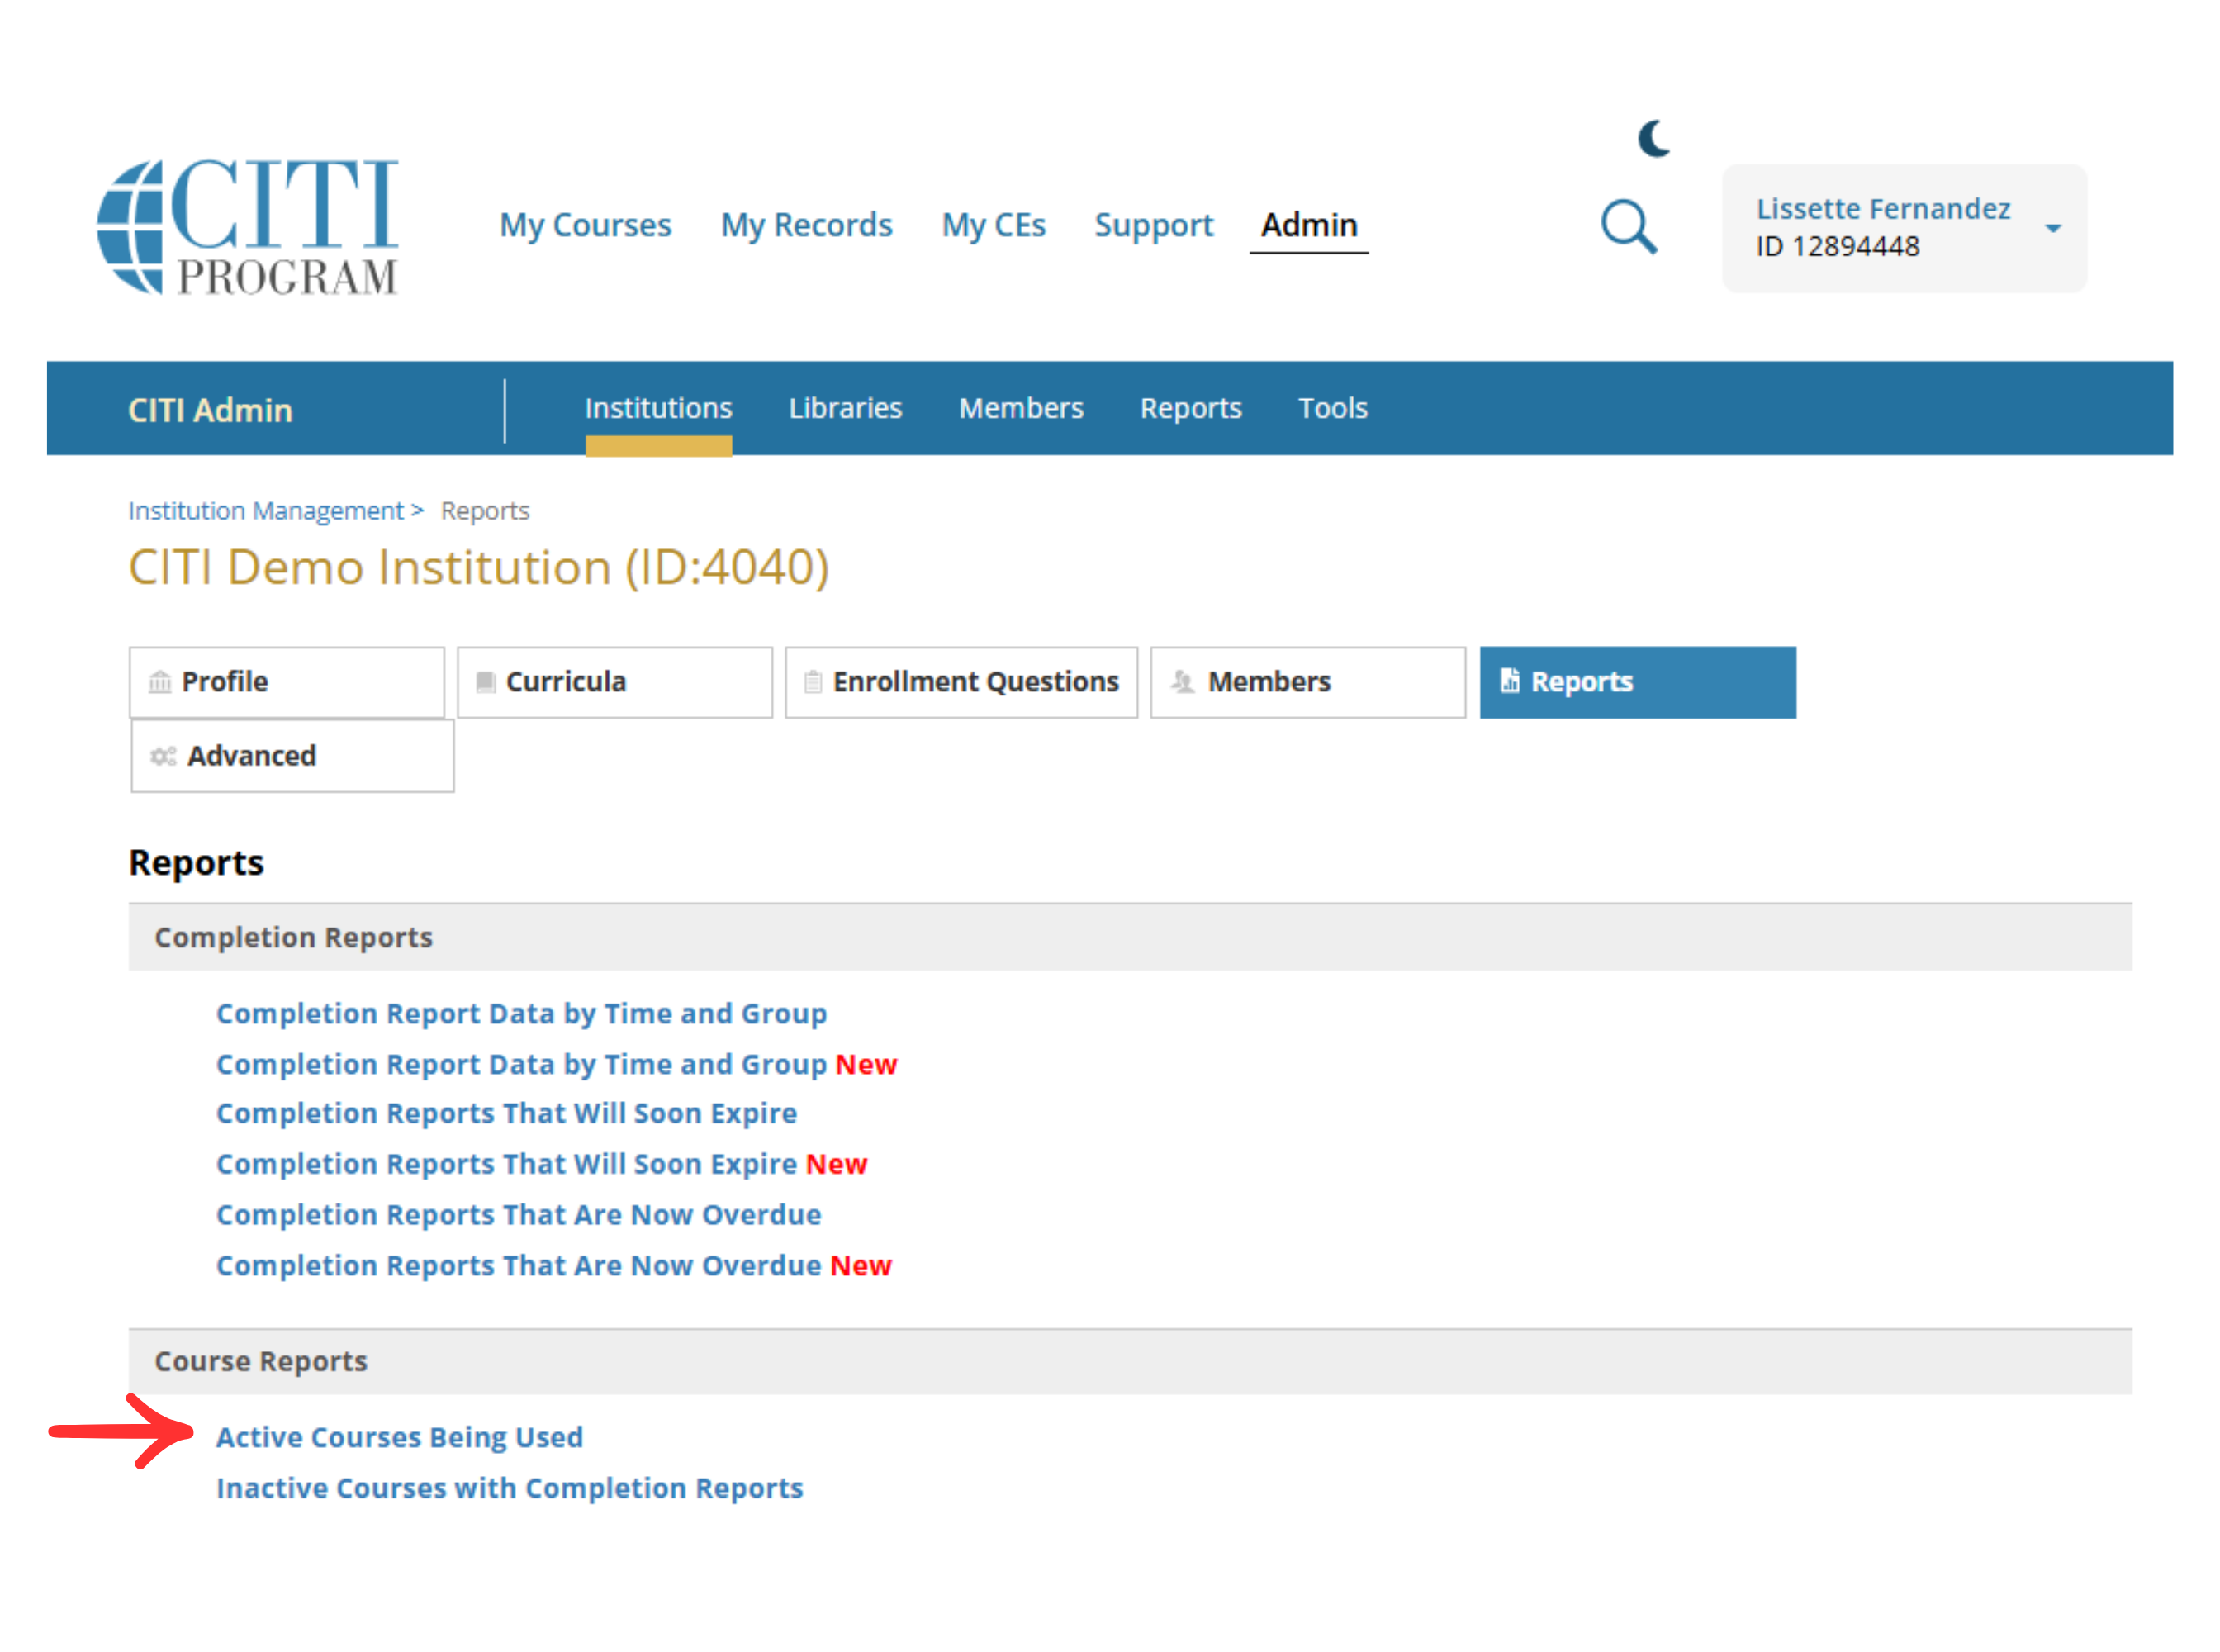Click the CITI Program logo
This screenshot has width=2220, height=1652.
248,227
